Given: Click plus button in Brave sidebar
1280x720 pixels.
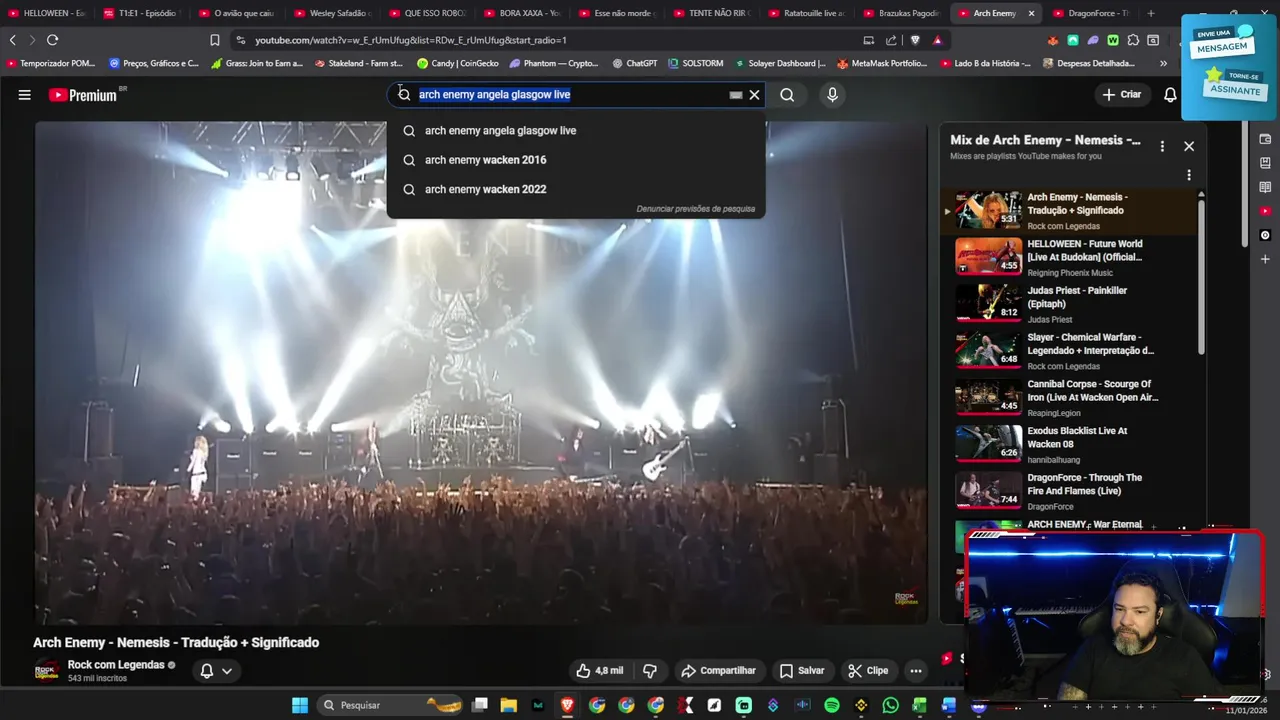Looking at the screenshot, I should [1265, 259].
